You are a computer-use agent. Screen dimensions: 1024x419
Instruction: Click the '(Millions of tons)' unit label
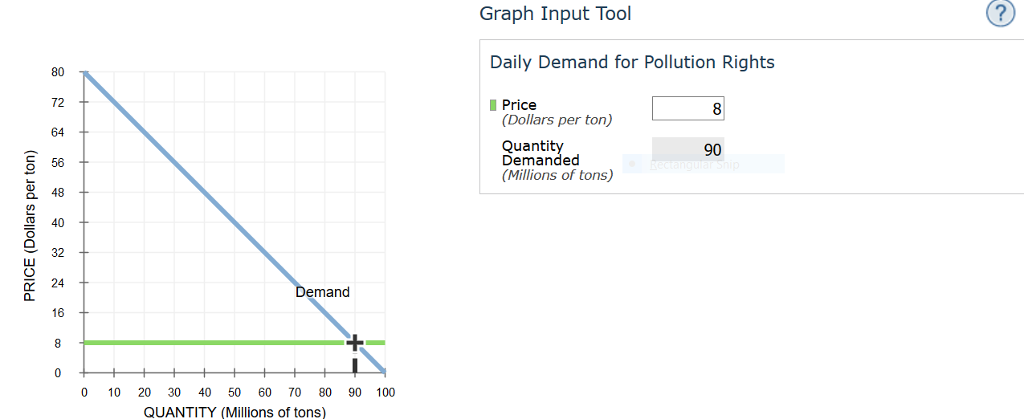557,176
